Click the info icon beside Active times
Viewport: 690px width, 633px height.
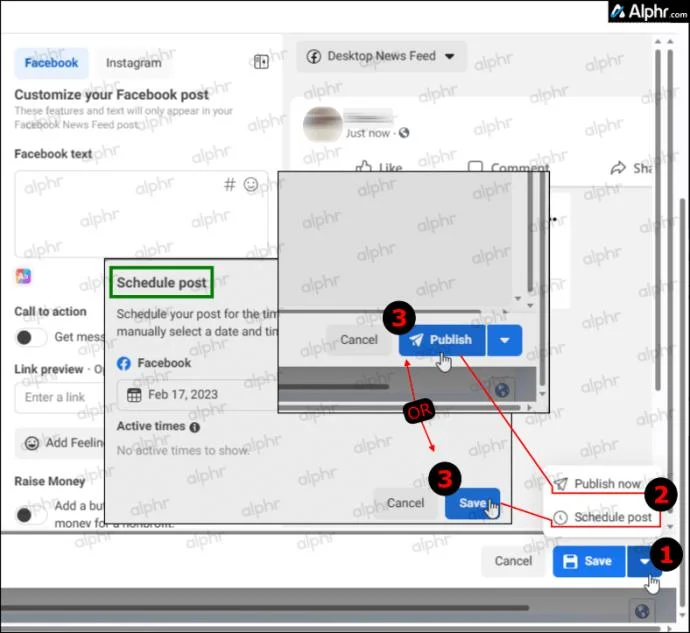coord(194,427)
